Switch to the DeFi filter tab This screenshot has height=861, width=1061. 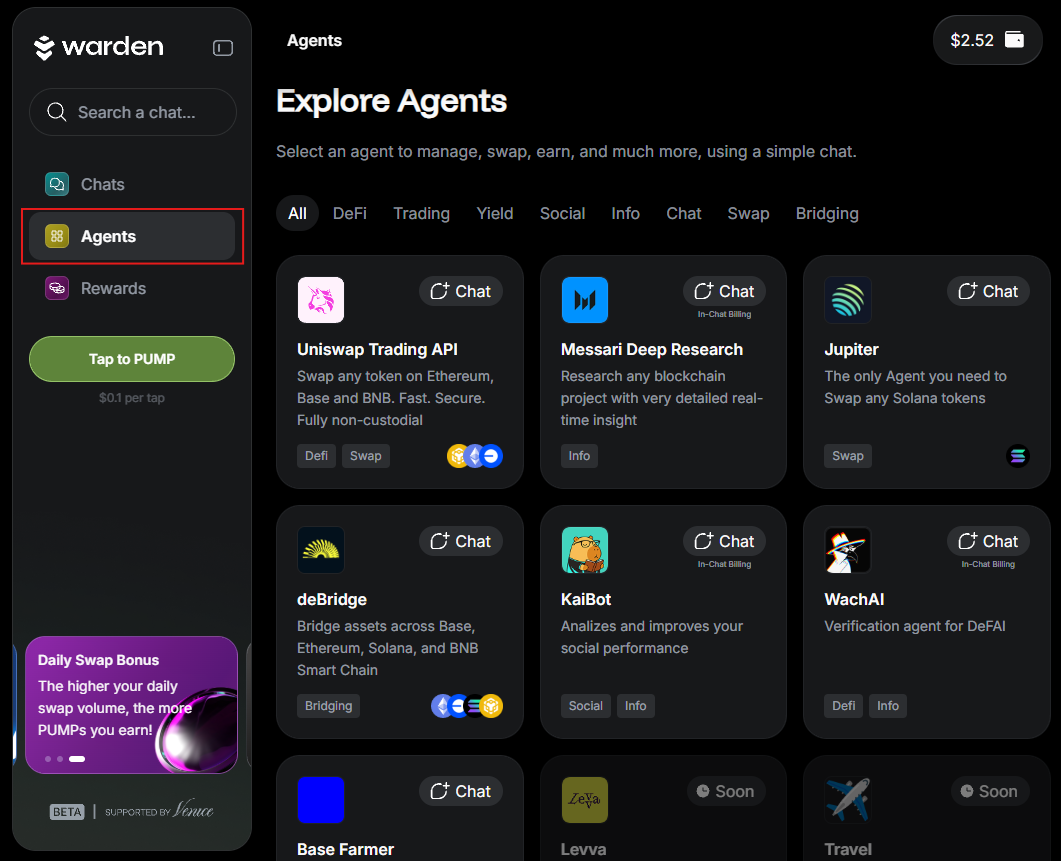[x=349, y=213]
